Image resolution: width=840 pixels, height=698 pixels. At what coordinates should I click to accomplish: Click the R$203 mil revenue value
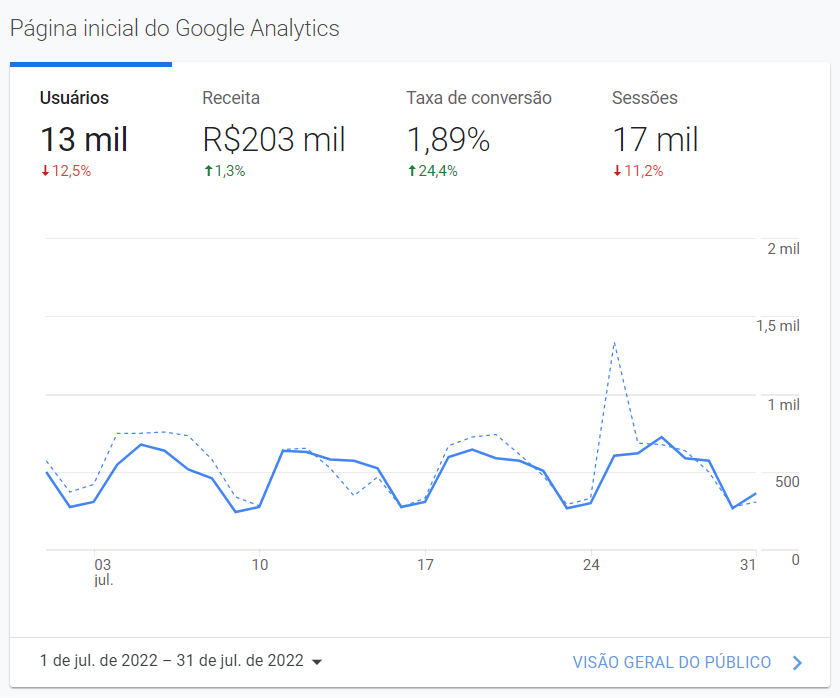coord(274,140)
